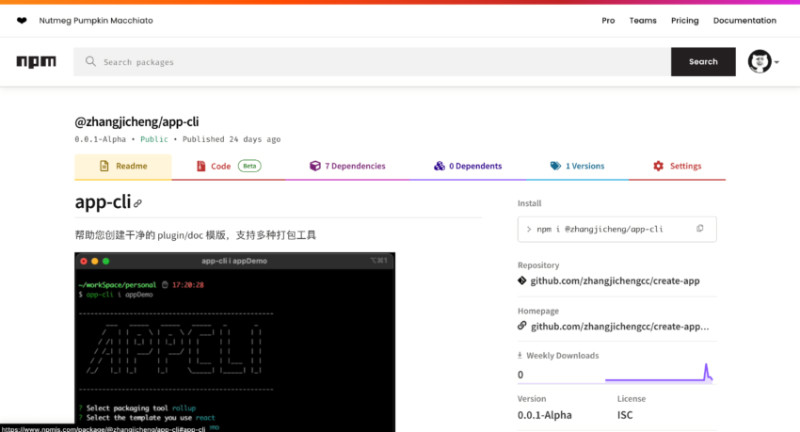
Task: Open user avatar menu
Action: [763, 62]
